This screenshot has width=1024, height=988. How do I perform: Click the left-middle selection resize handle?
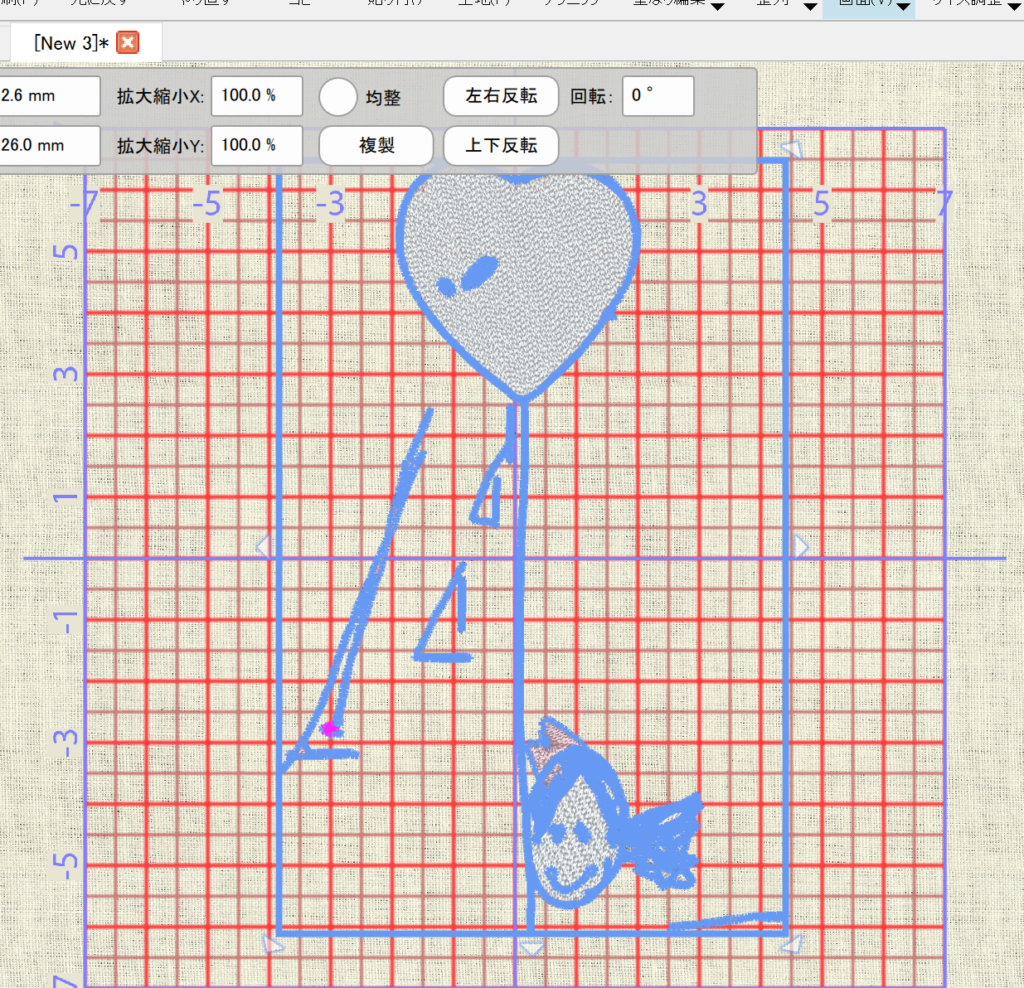(264, 546)
